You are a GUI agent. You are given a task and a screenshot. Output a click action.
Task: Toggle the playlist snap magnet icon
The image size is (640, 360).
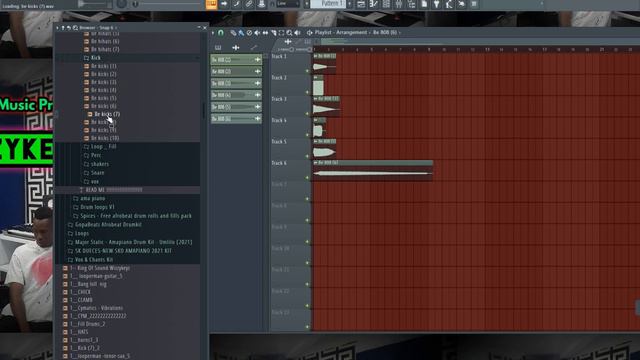click(x=221, y=33)
